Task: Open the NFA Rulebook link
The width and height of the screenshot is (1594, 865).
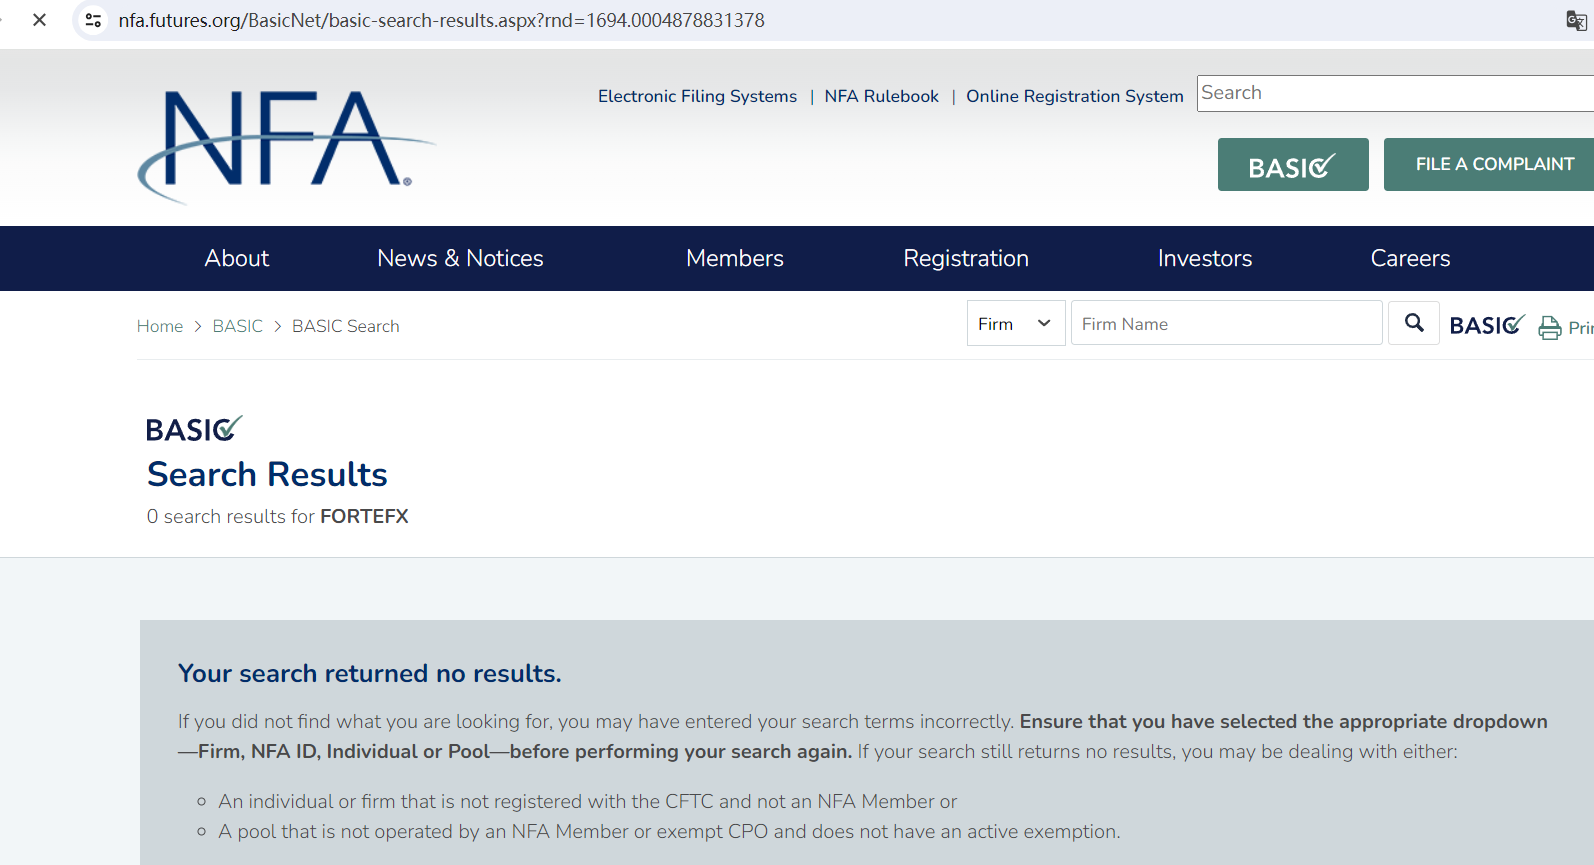Action: [x=882, y=96]
